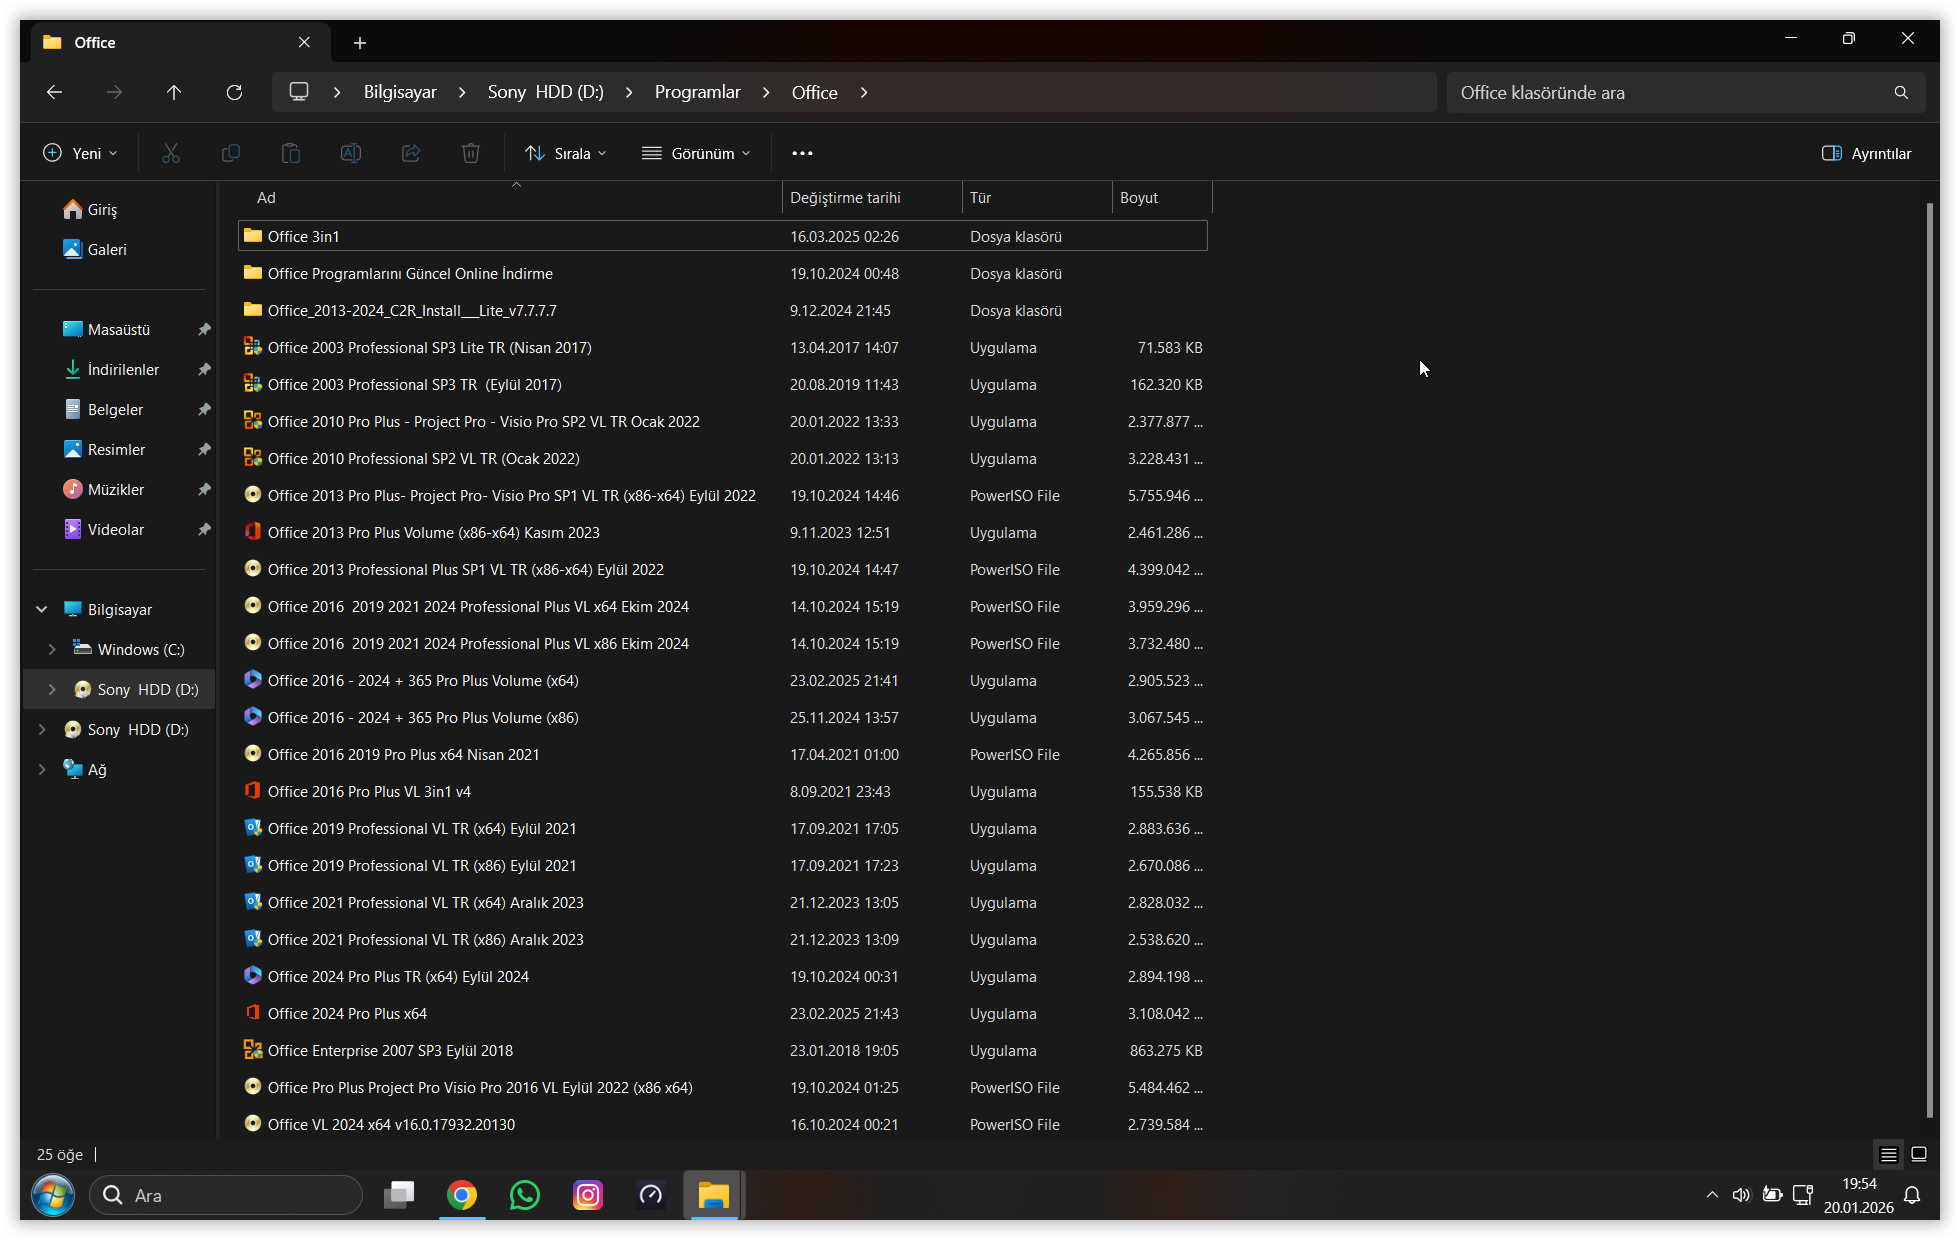Click the taskbar Ara search box
This screenshot has width=1960, height=1240.
point(226,1195)
